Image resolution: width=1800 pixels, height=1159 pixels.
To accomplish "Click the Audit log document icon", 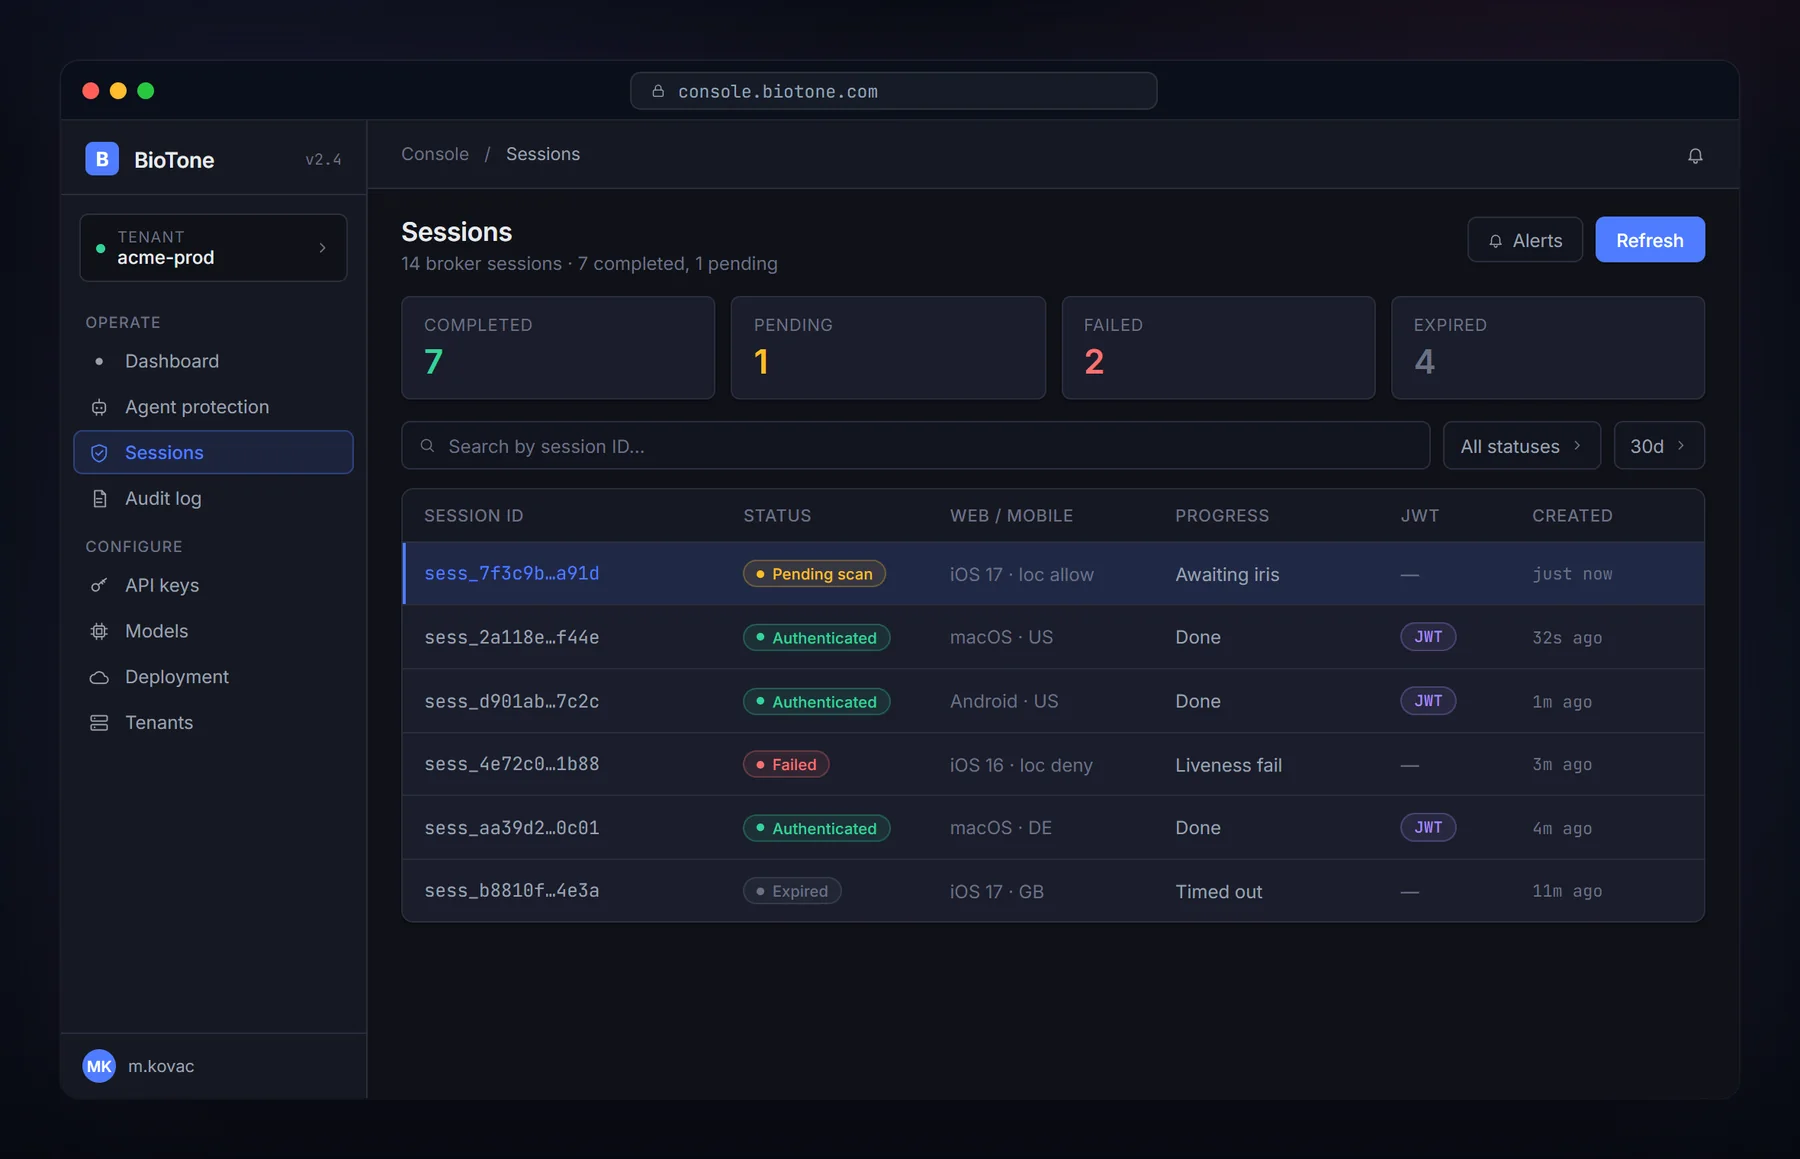I will coord(99,498).
